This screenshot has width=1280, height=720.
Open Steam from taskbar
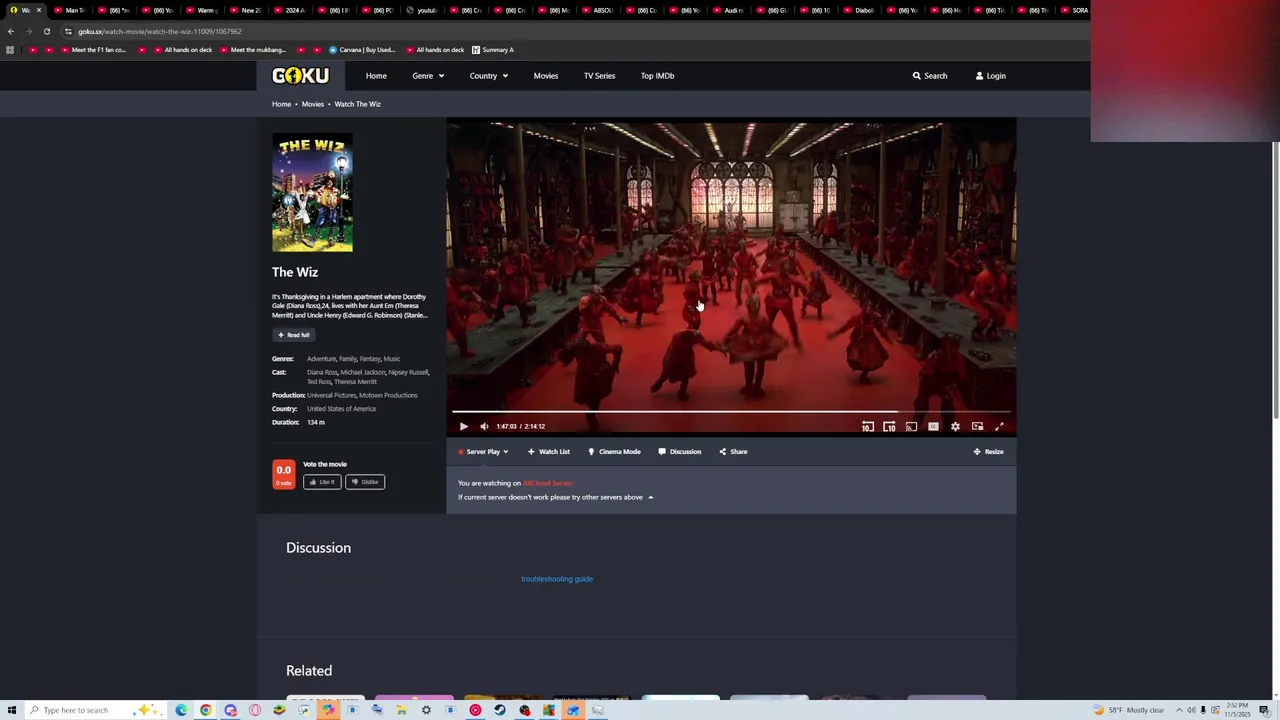(x=500, y=710)
